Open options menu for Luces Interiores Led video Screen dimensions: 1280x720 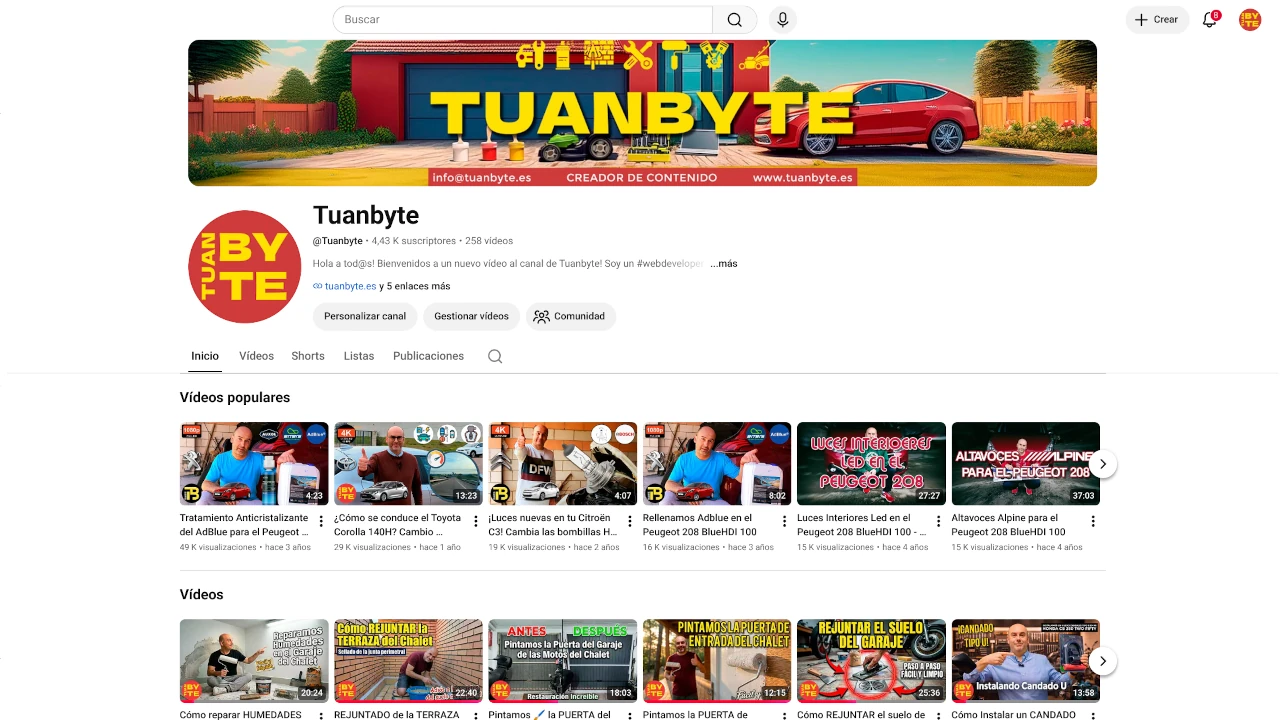click(938, 521)
